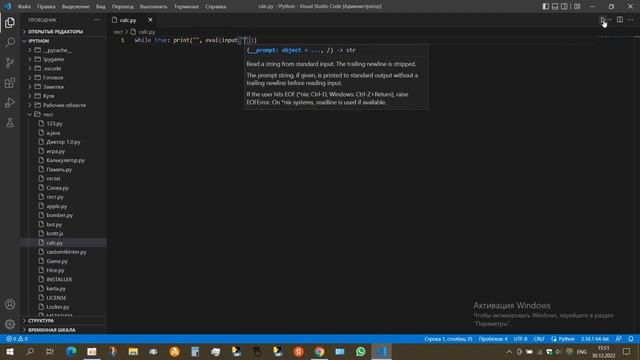Open Калькулятор.py in the explorer
Image resolution: width=640 pixels, height=360 pixels.
(63, 160)
